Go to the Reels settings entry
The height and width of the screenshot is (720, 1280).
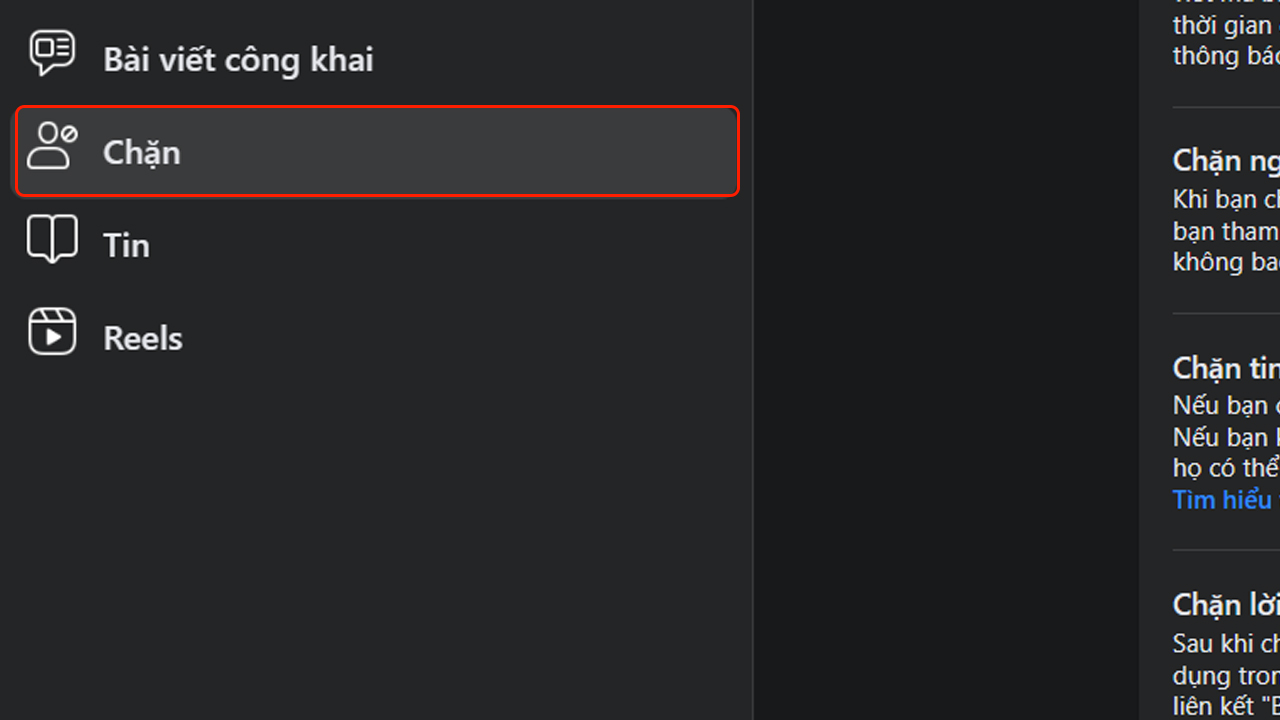(x=377, y=337)
